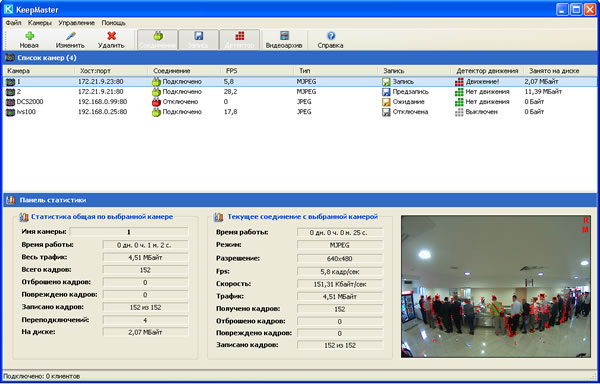Viewport: 600px width, 384px height.
Task: Select the camera icon of row 1
Action: [x=10, y=82]
